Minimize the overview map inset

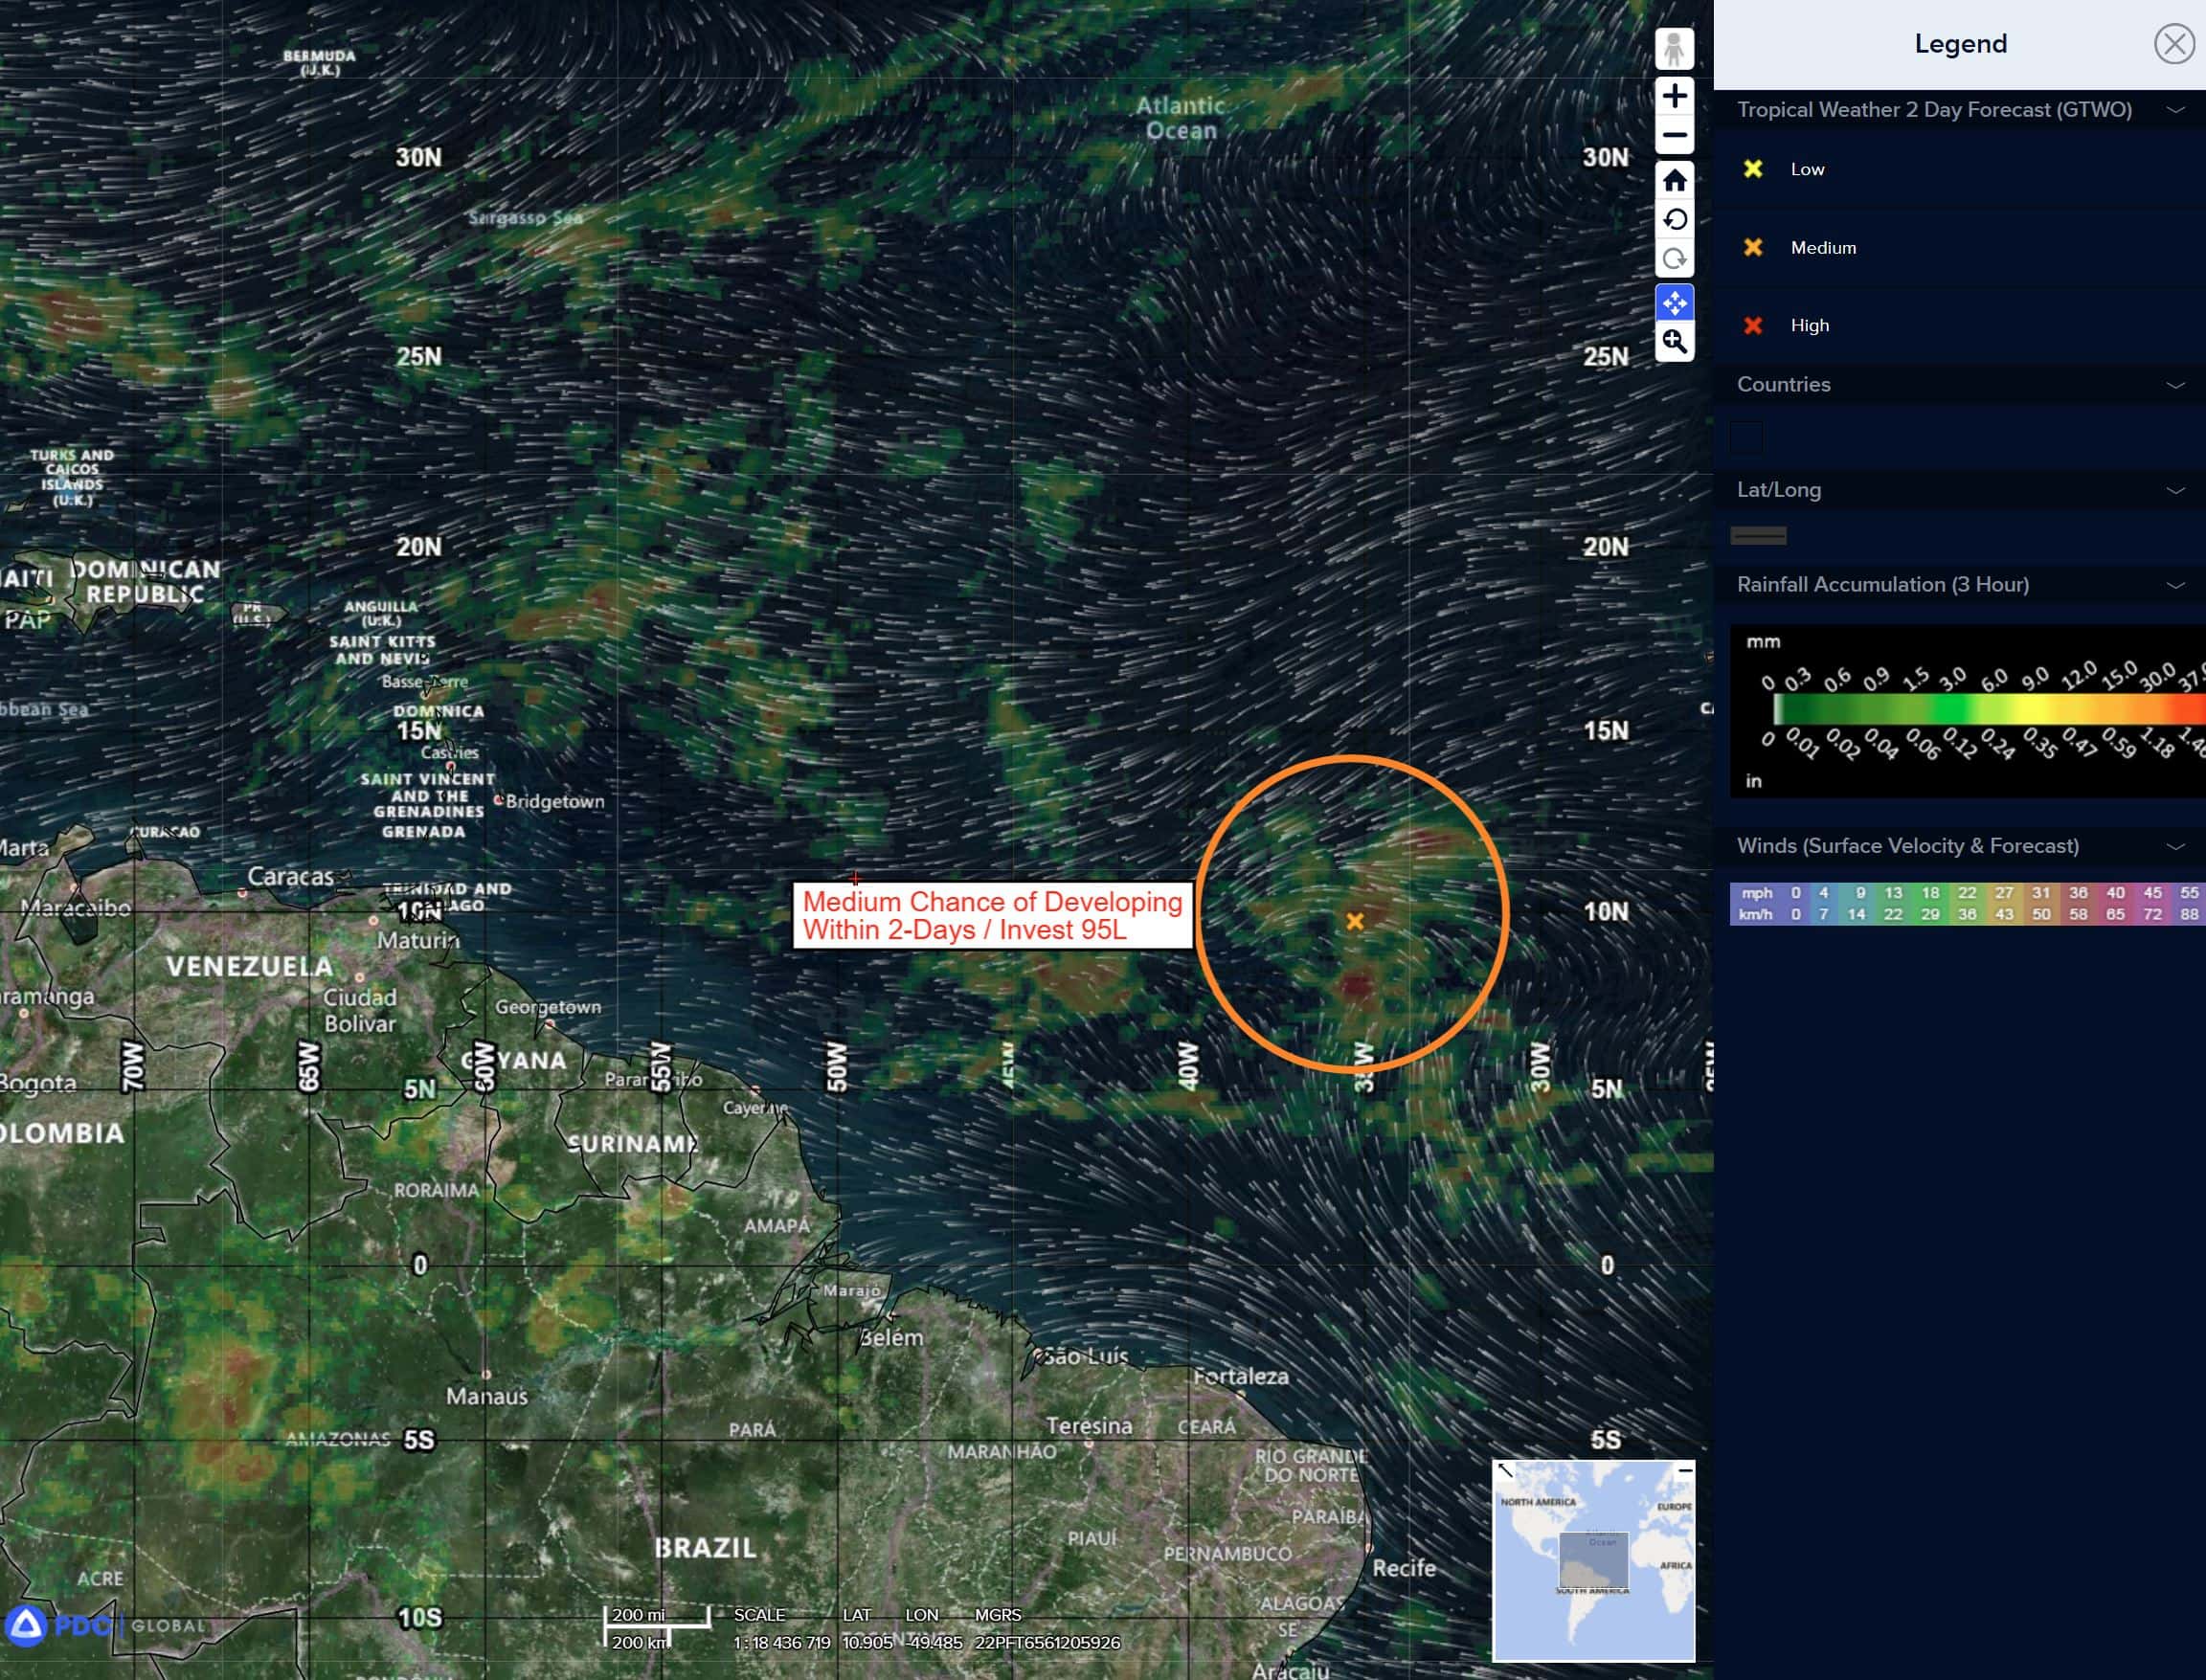click(1685, 1470)
